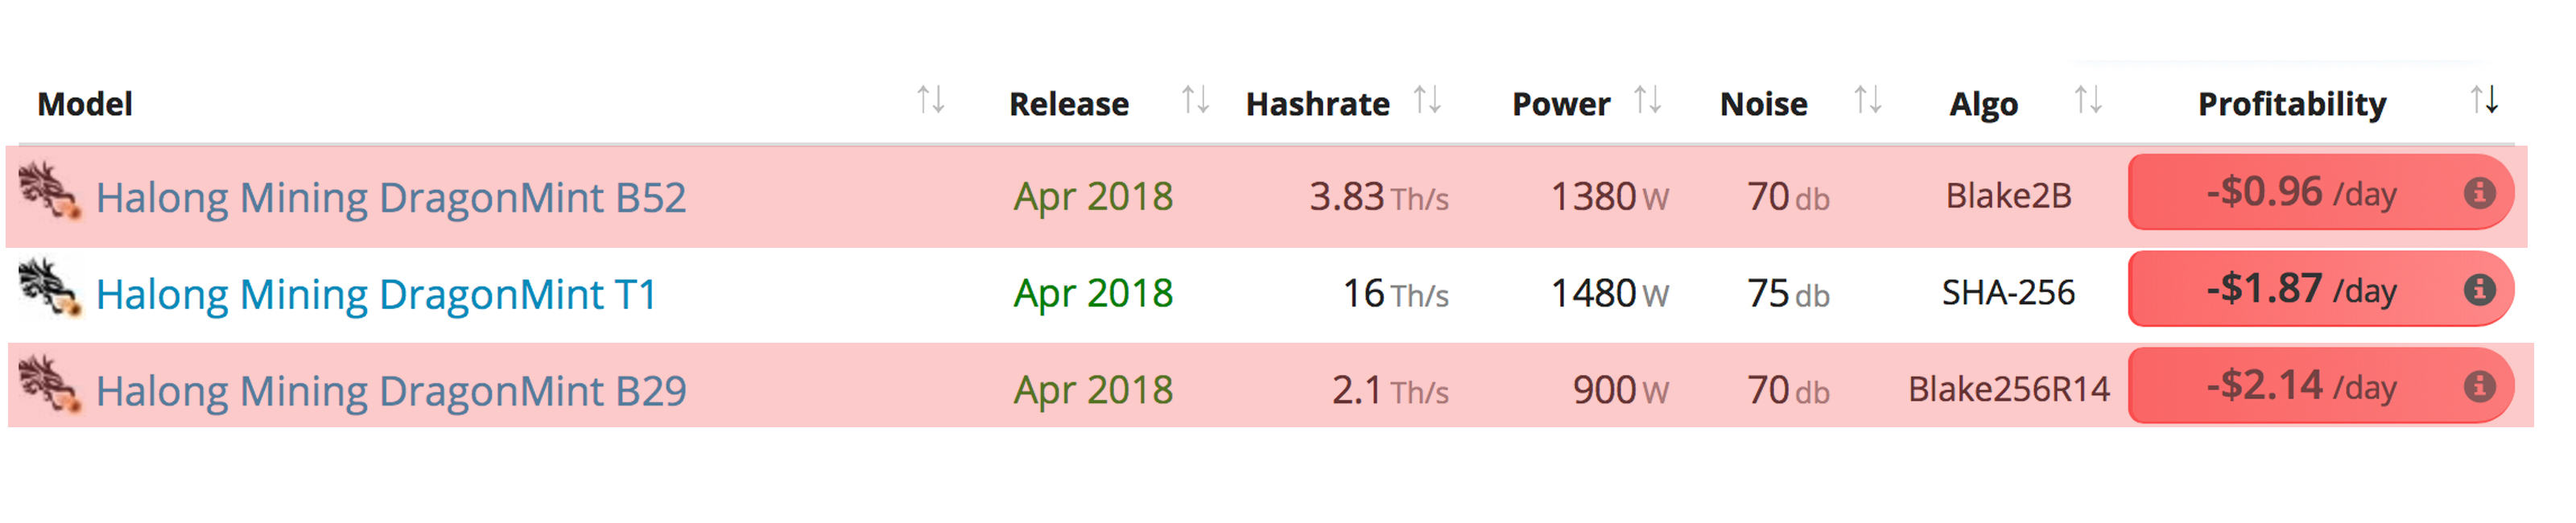Click the Blake256R14 algorithm cell
Viewport: 2576px width, 523px height.
(2008, 389)
